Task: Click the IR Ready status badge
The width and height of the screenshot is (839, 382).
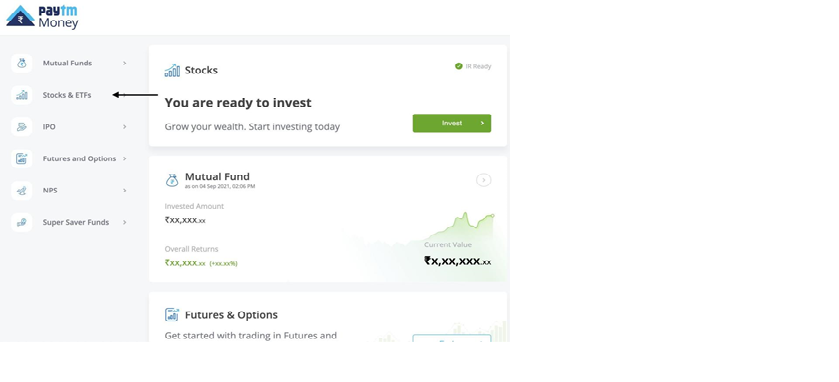Action: click(x=473, y=66)
